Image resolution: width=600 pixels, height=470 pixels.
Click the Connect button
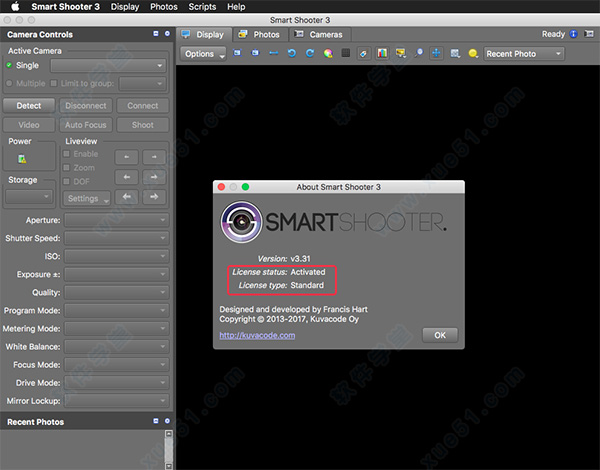[x=143, y=106]
